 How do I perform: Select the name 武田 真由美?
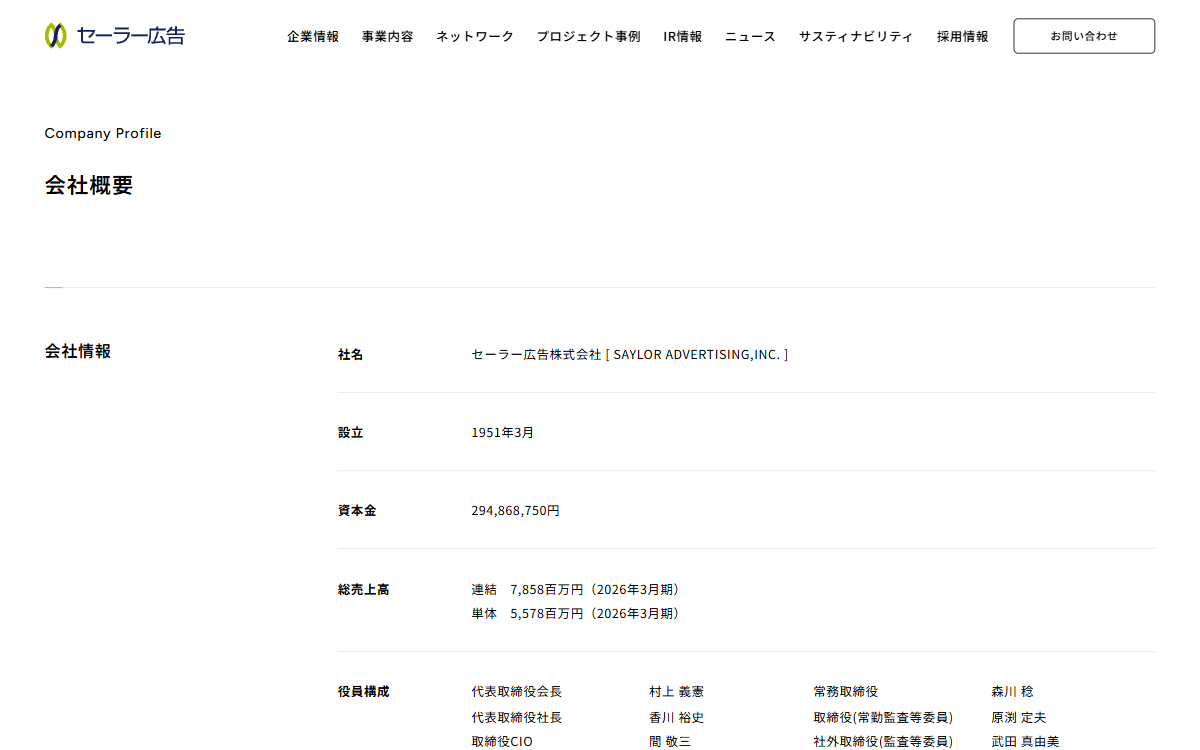pos(1025,742)
